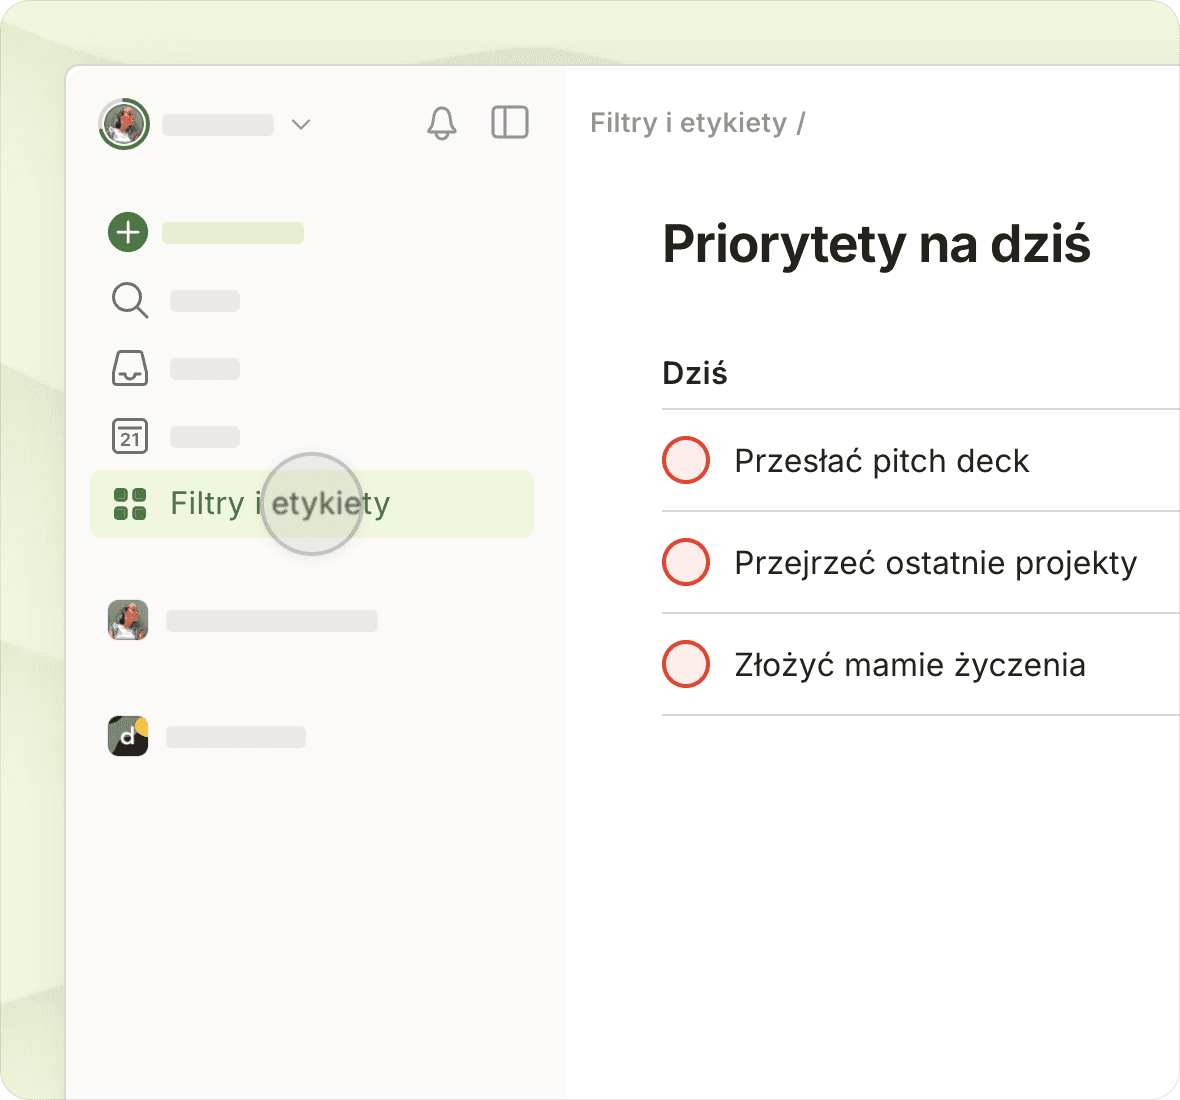
Task: Click the Dziś section header
Action: 695,374
